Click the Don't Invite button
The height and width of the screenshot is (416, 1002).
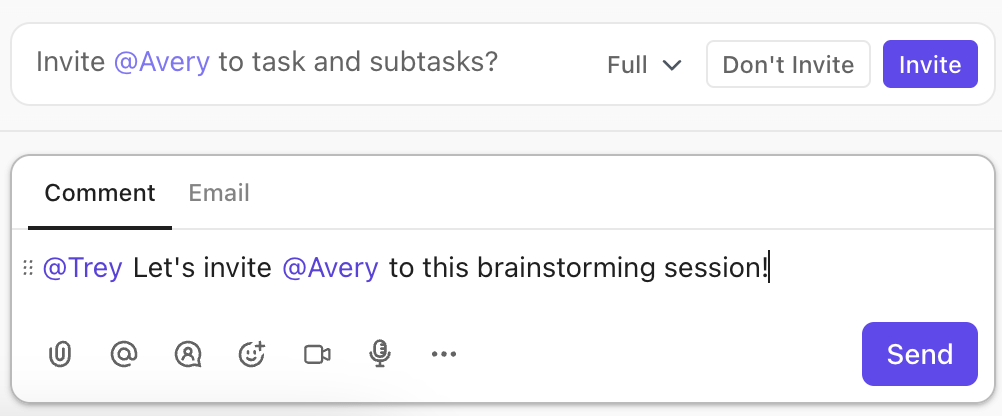(x=788, y=65)
